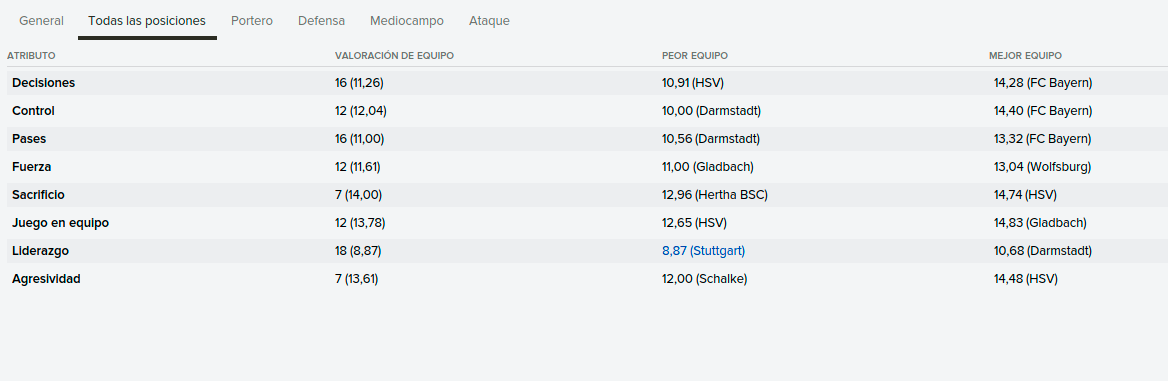The image size is (1168, 381).
Task: Select the Control attribute row
Action: click(x=587, y=111)
